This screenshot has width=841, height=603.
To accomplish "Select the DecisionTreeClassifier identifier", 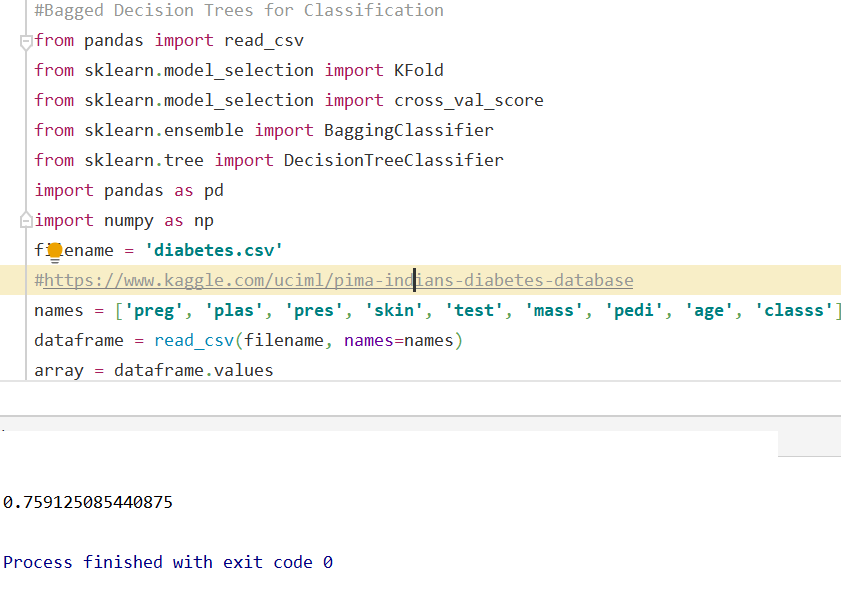I will [394, 160].
